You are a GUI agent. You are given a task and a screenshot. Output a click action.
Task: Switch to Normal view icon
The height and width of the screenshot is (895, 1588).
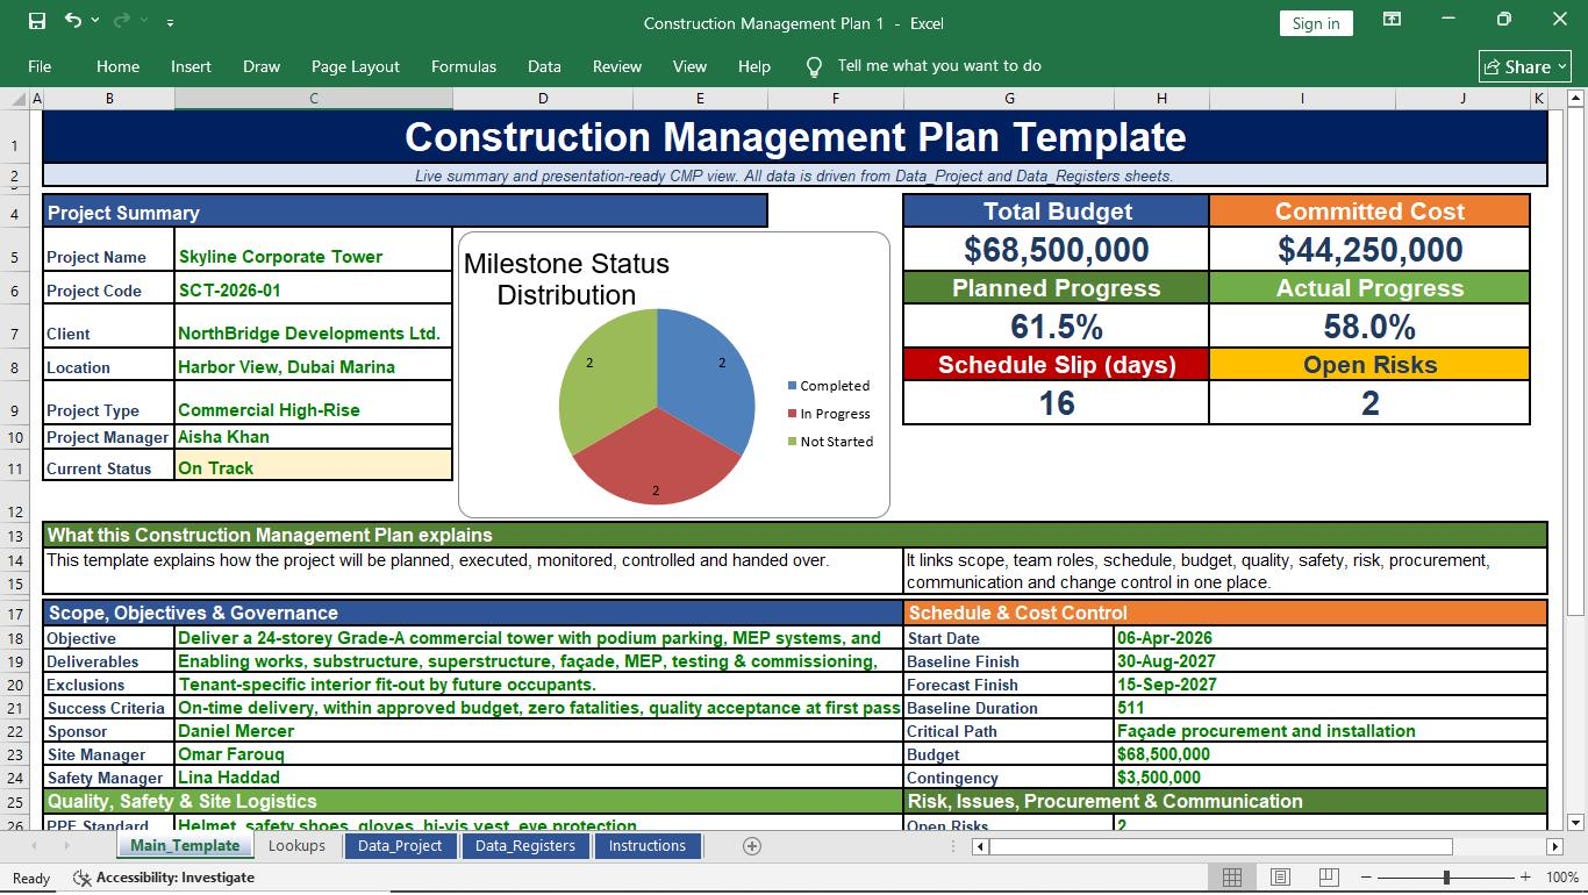[x=1232, y=877]
